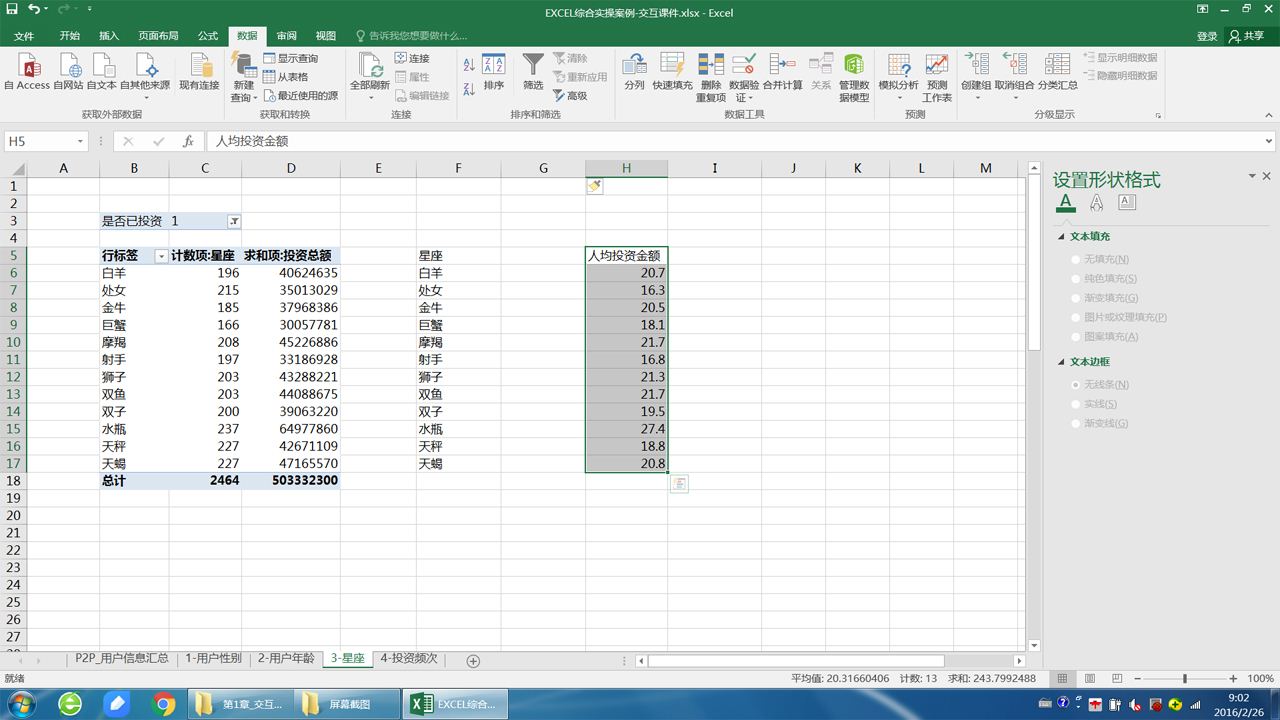Switch to the 公式 ribbon tab
Image resolution: width=1280 pixels, height=720 pixels.
[x=208, y=36]
